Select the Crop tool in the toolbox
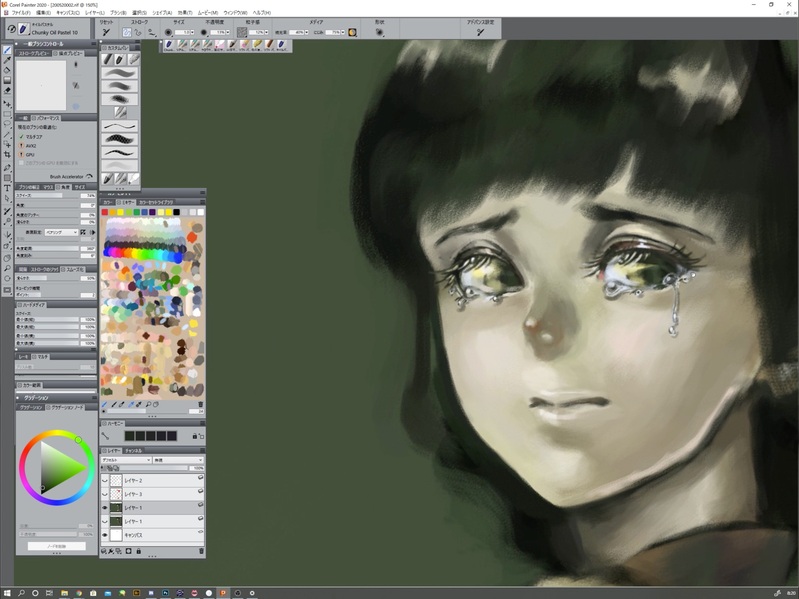Image resolution: width=799 pixels, height=599 pixels. (7, 154)
